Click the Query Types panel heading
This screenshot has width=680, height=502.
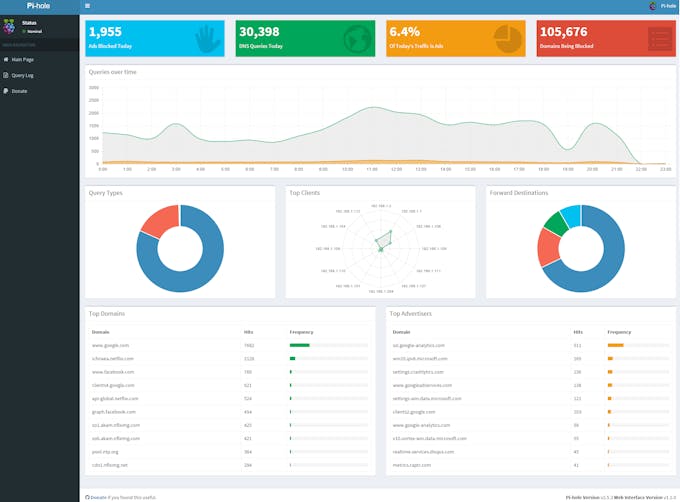click(105, 193)
